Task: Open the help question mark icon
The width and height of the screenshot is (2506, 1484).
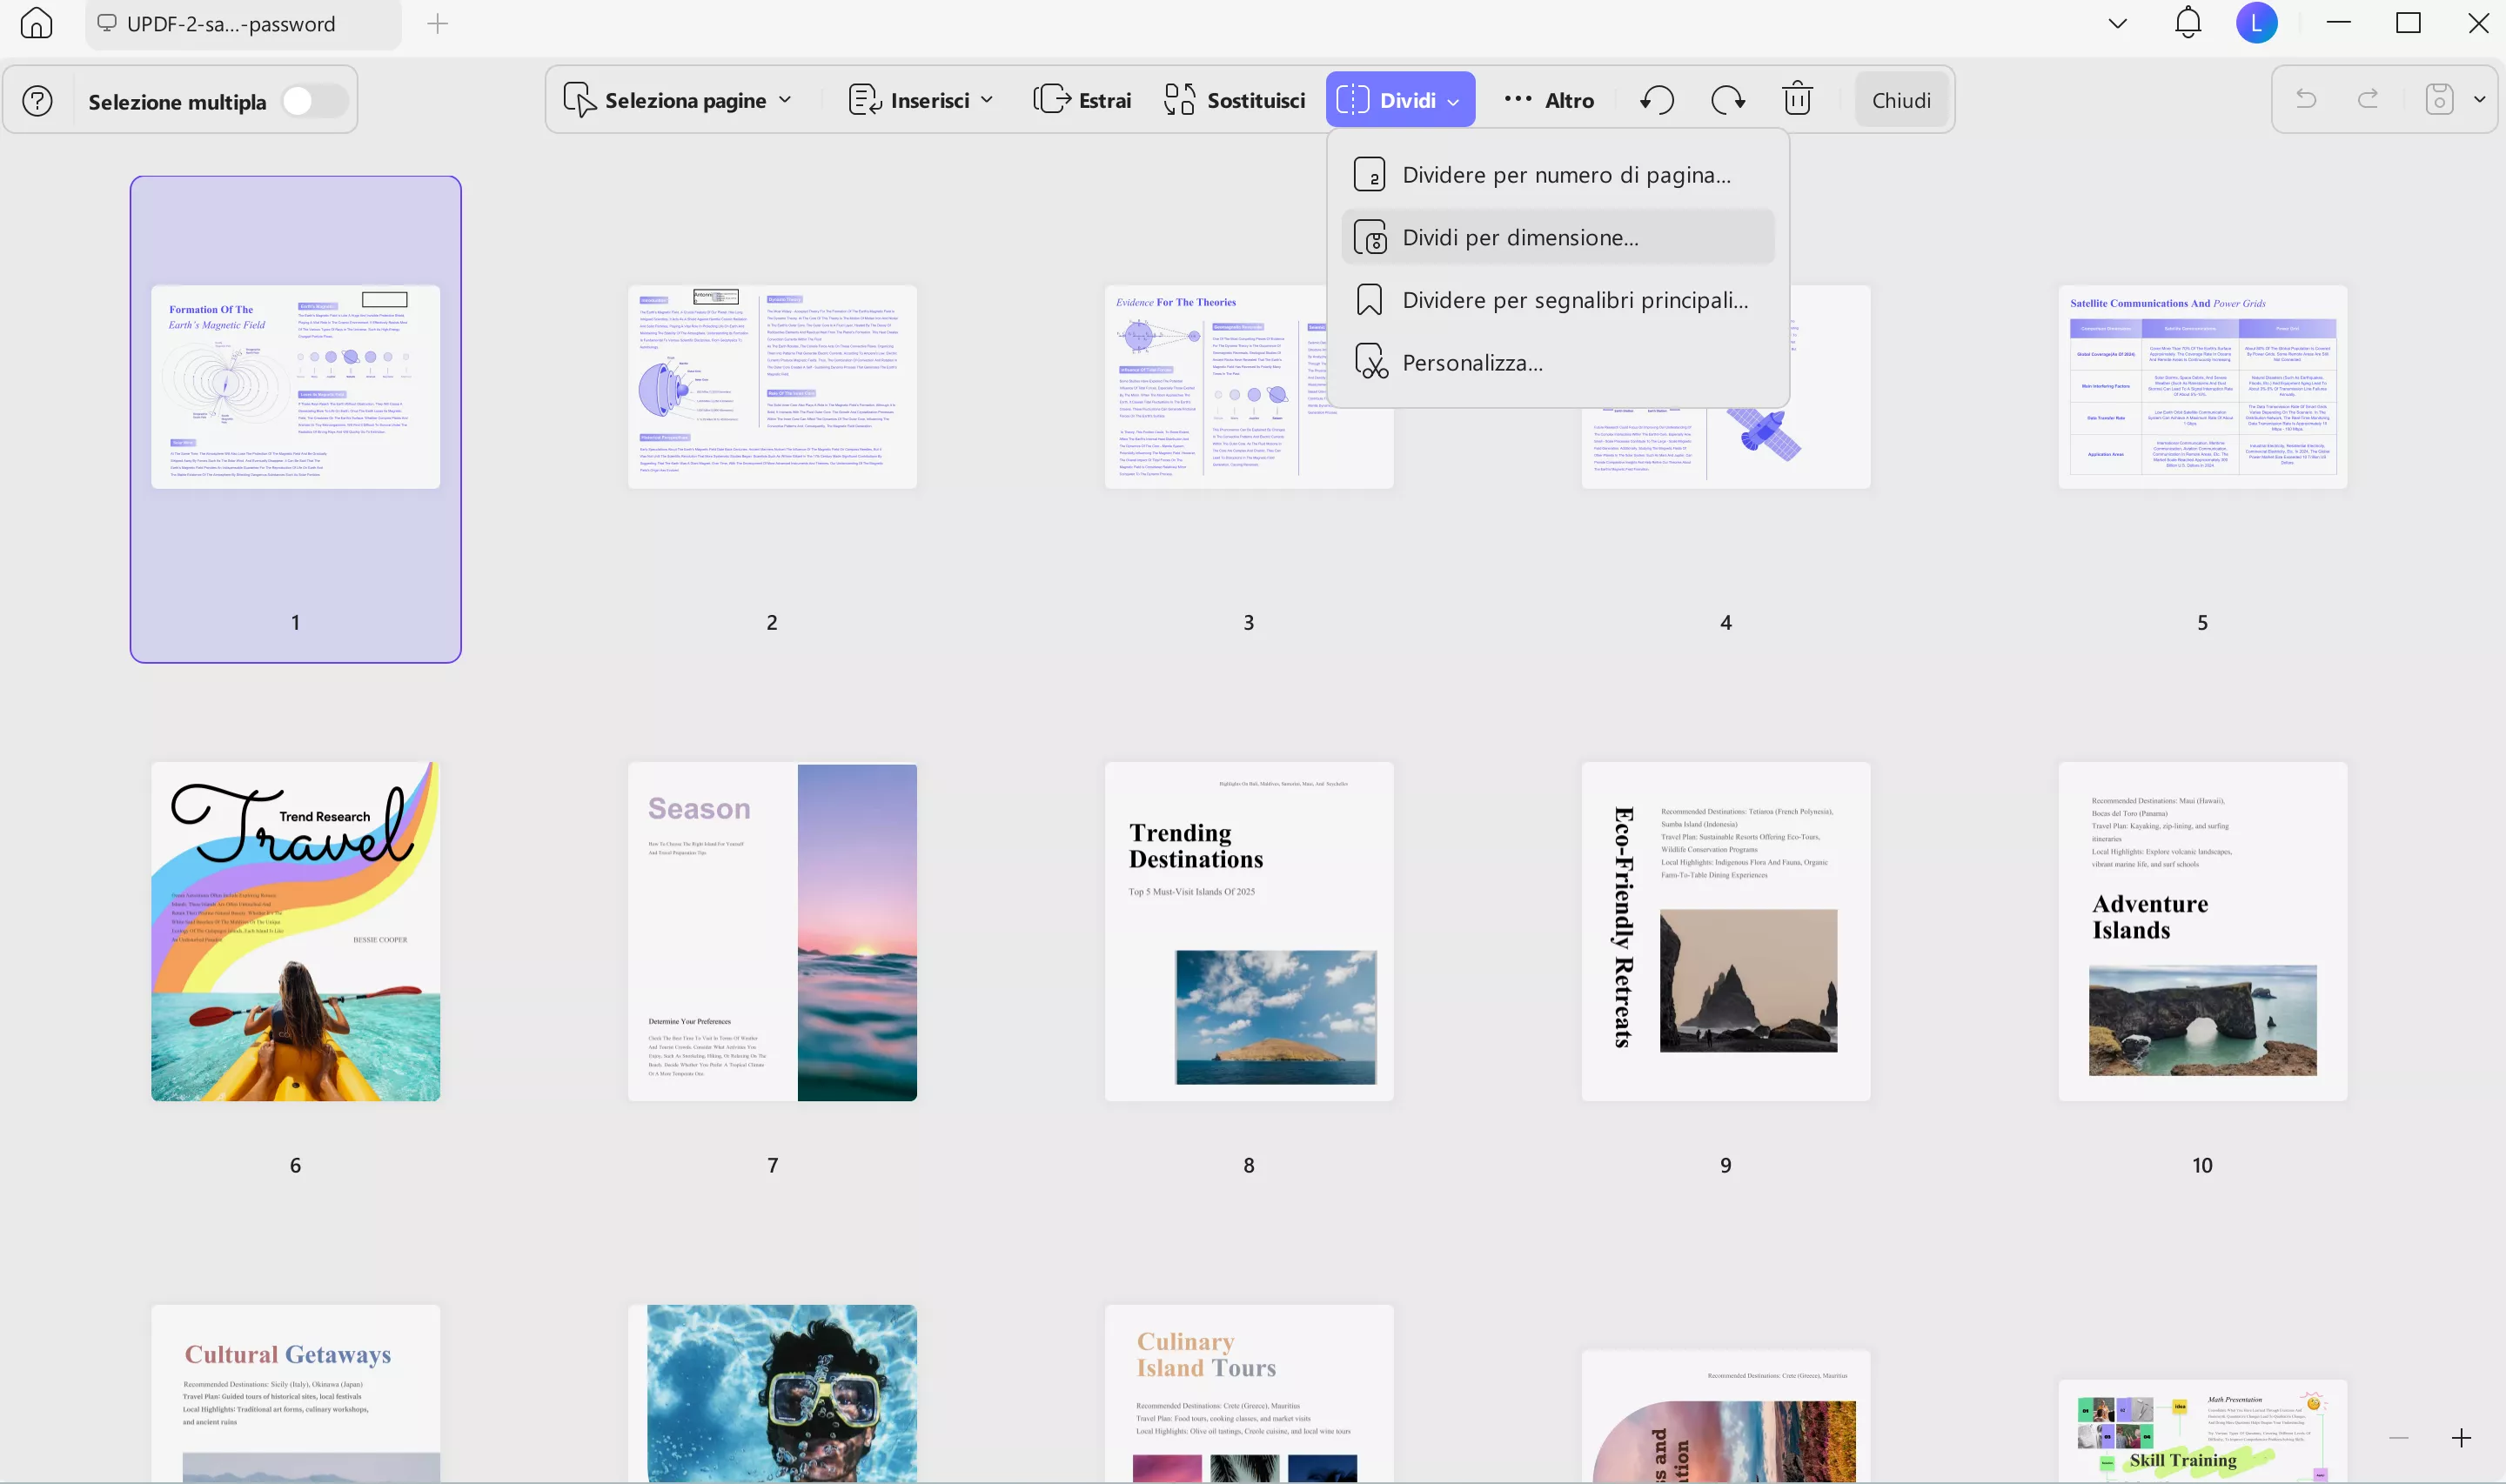Action: 37,101
